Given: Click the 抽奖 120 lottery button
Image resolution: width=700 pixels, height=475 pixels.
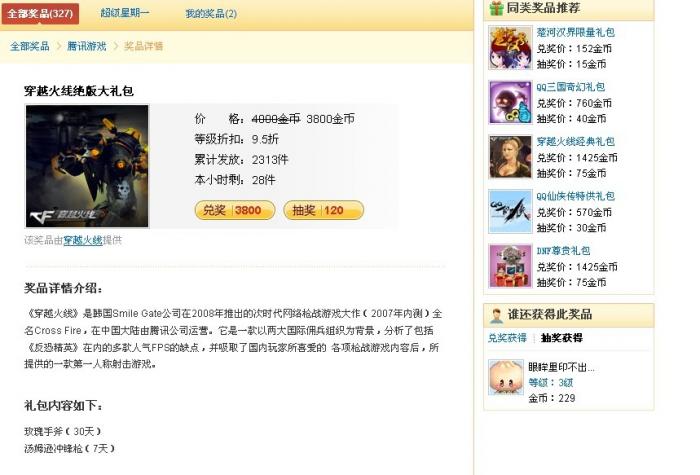Looking at the screenshot, I should pyautogui.click(x=324, y=210).
